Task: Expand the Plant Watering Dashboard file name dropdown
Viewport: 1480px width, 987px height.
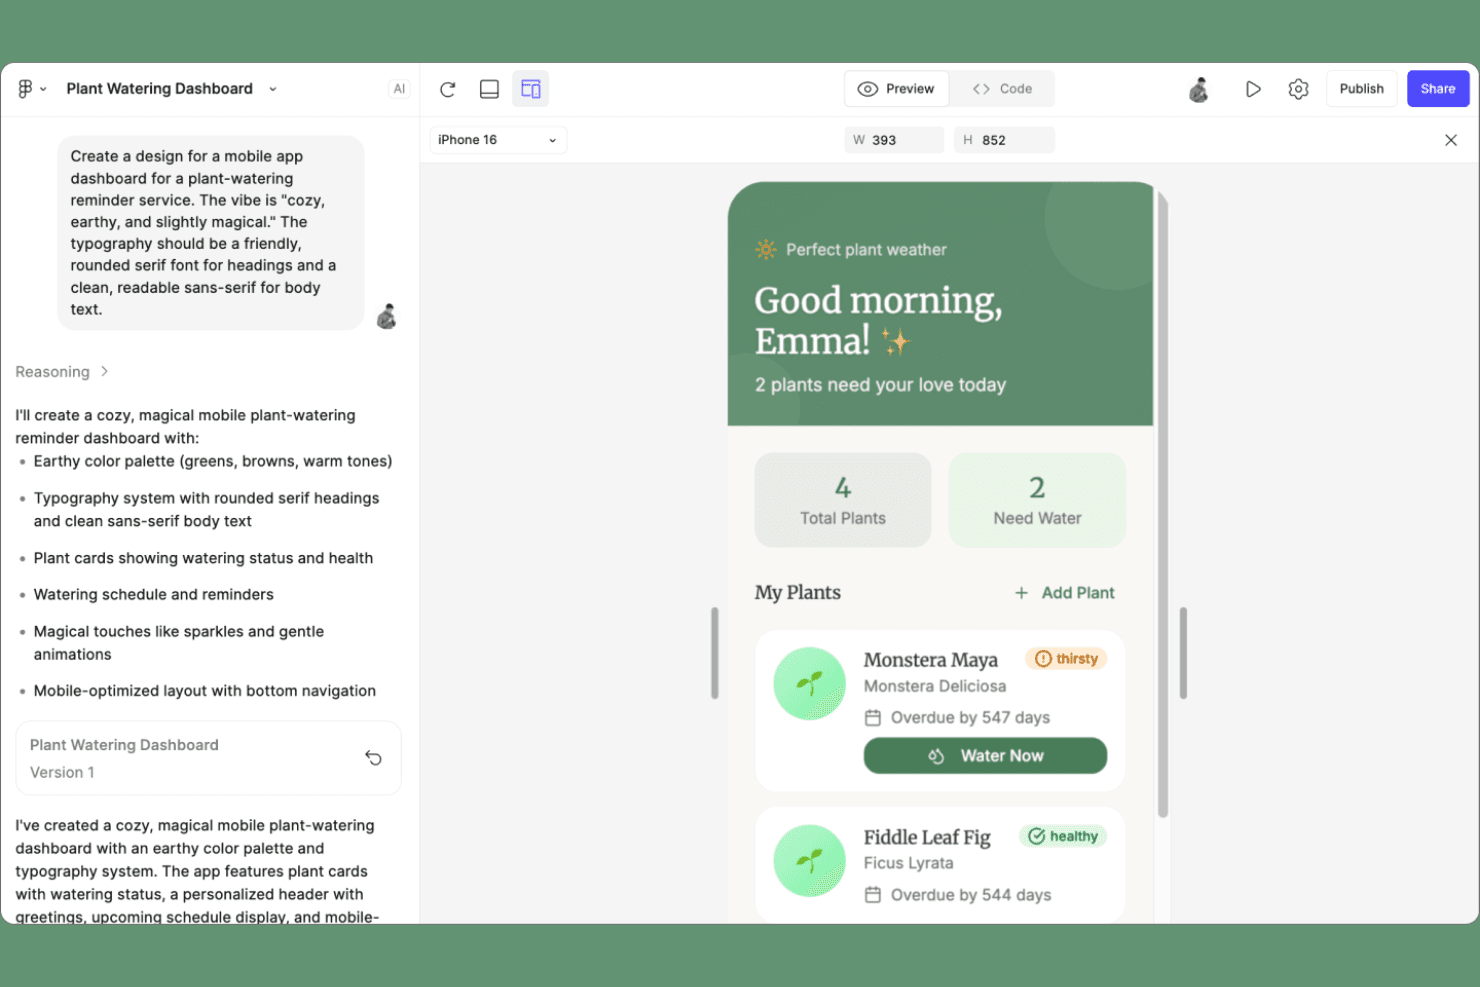Action: [x=272, y=89]
